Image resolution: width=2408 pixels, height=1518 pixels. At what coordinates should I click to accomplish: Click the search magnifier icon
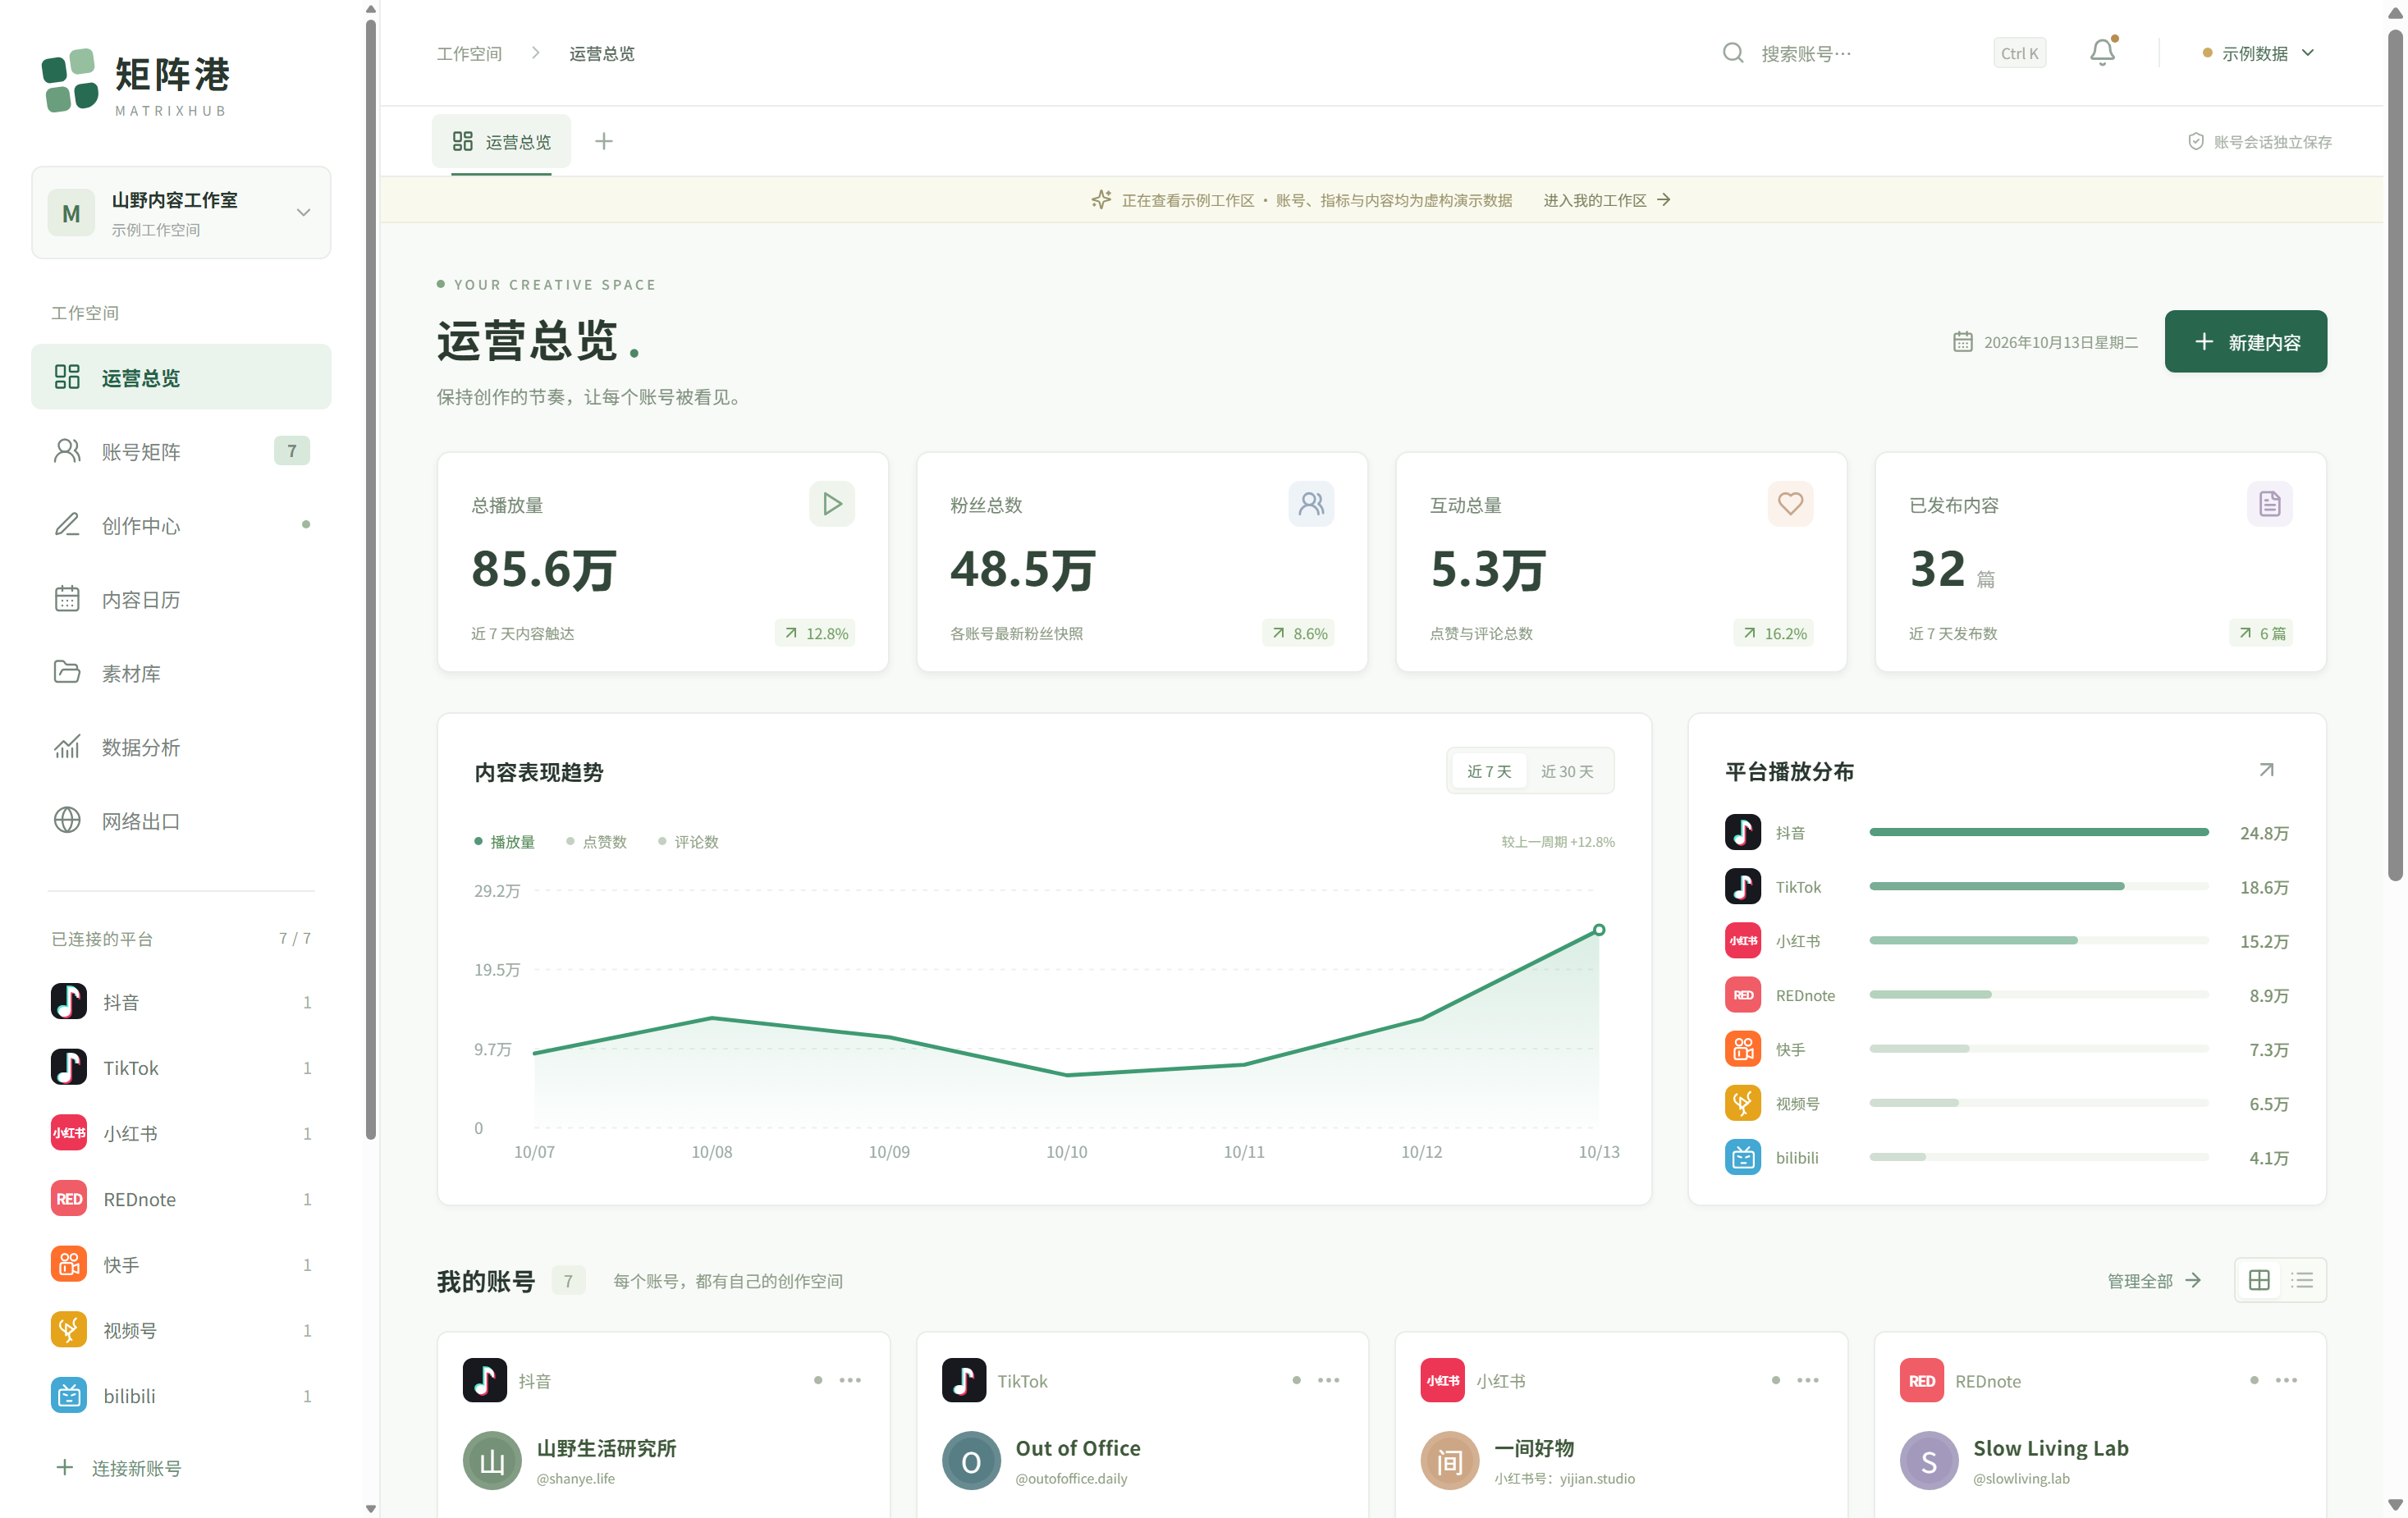1733,53
